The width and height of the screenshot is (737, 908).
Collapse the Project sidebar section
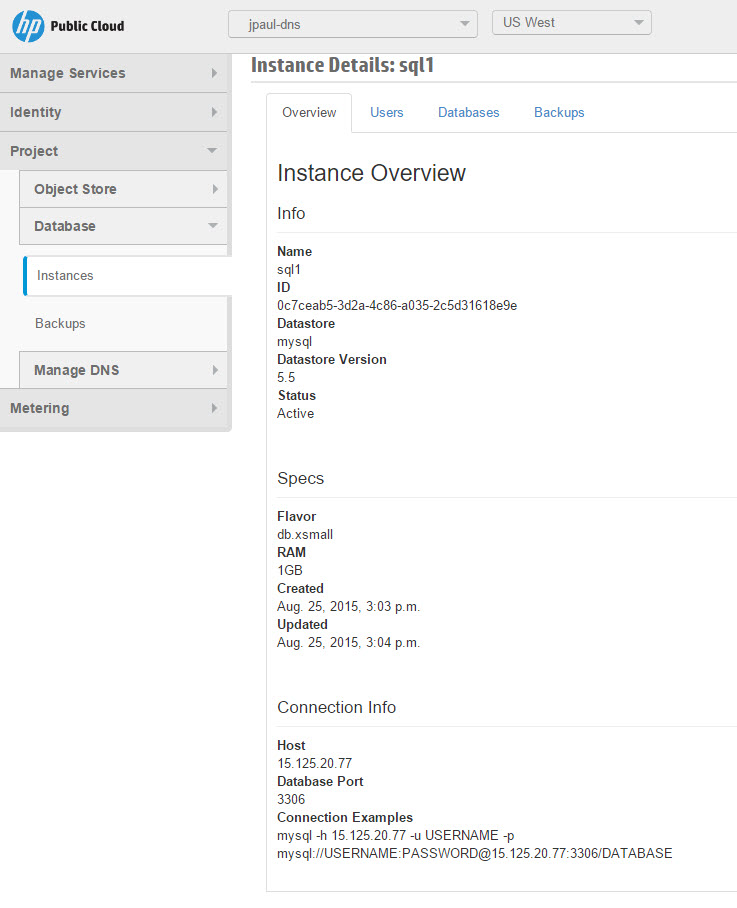point(113,151)
